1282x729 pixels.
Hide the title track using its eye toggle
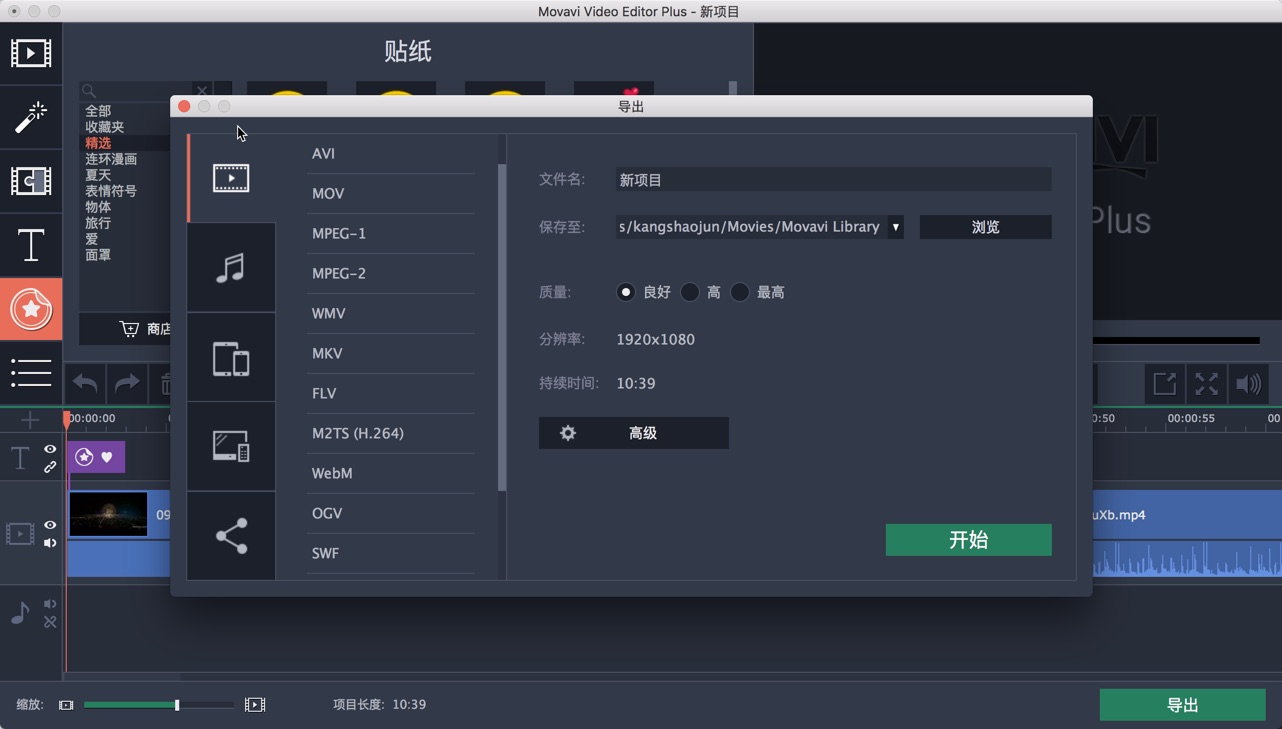click(x=49, y=449)
